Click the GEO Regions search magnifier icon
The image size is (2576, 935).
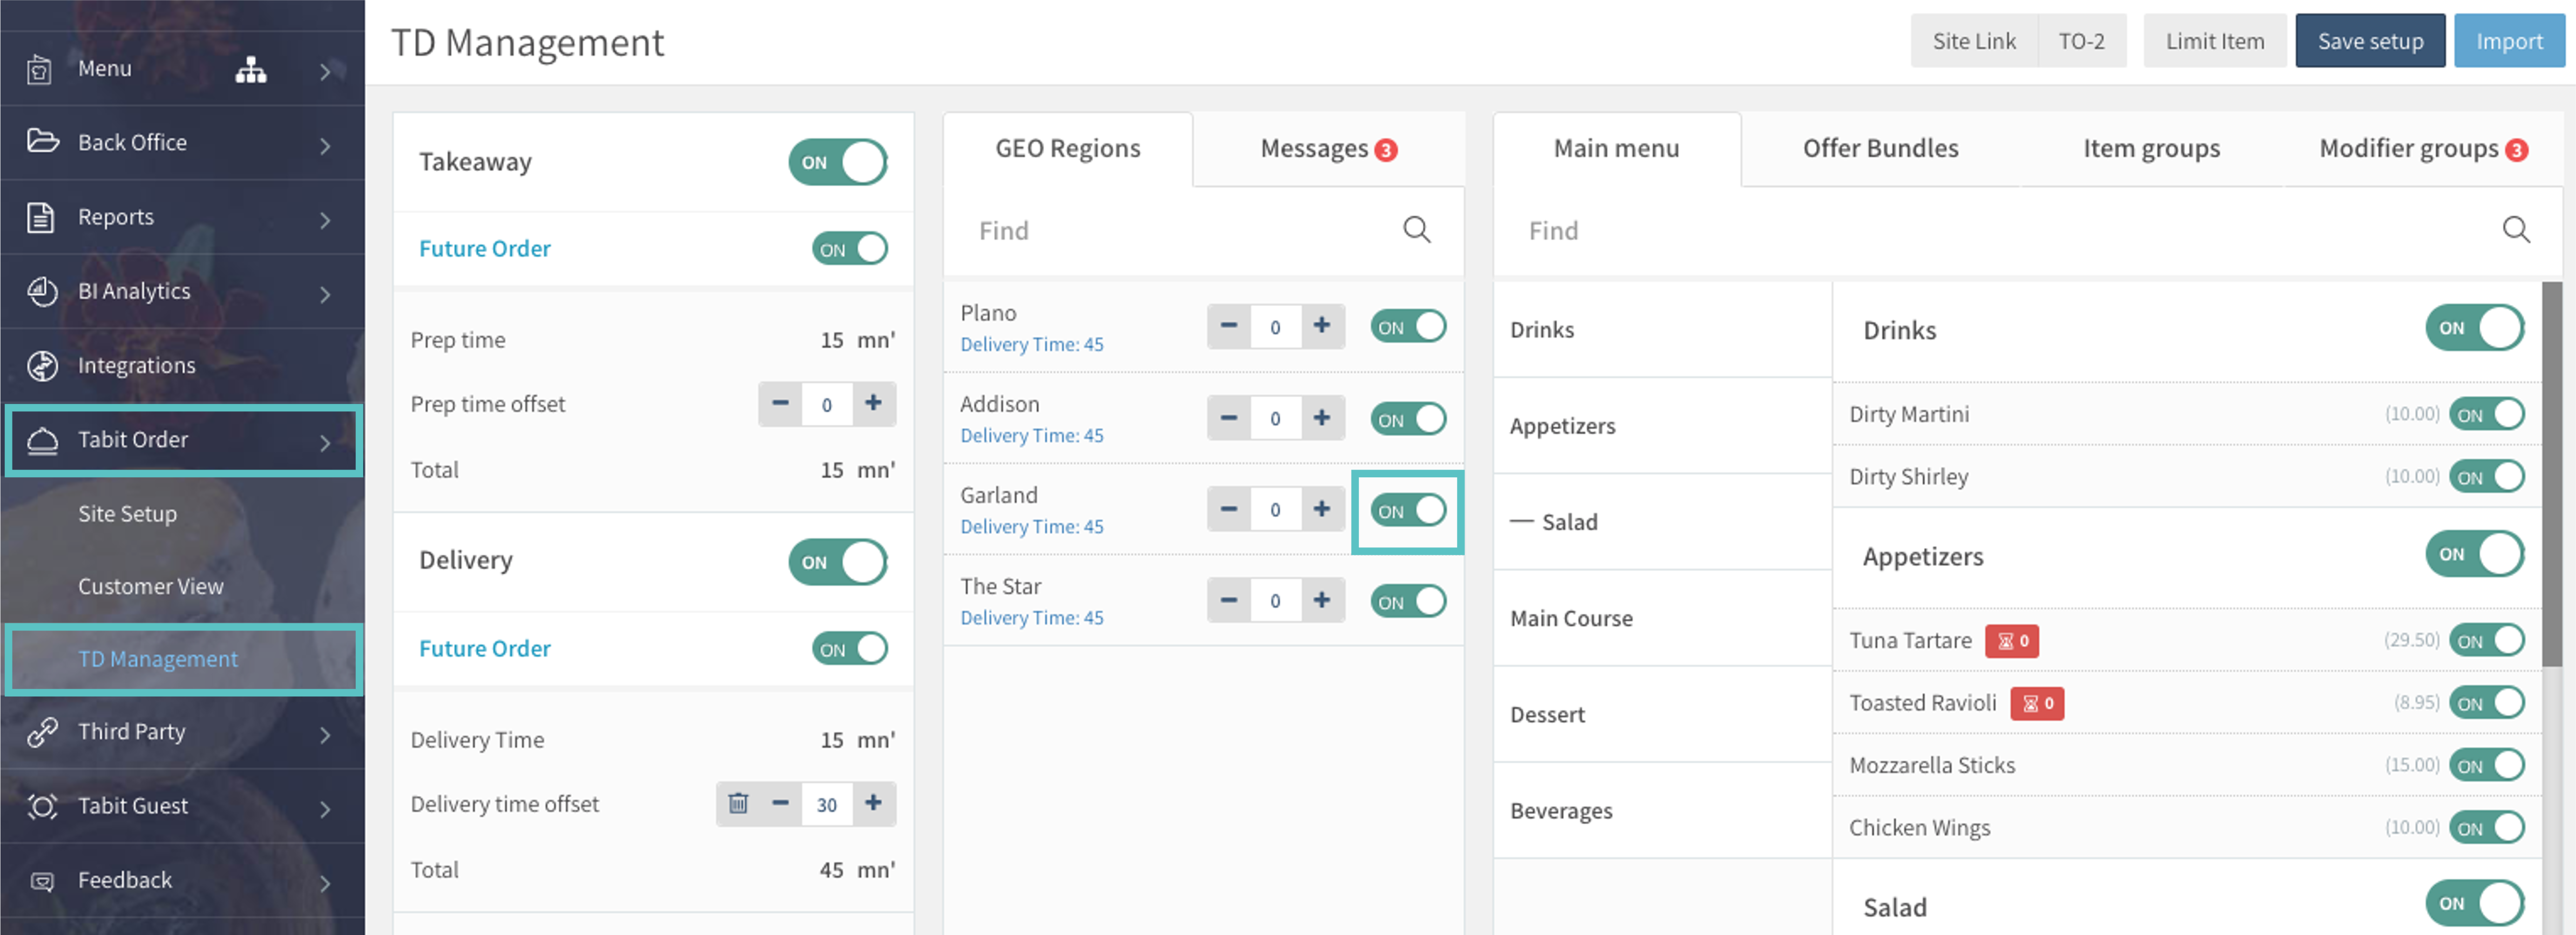[x=1416, y=230]
